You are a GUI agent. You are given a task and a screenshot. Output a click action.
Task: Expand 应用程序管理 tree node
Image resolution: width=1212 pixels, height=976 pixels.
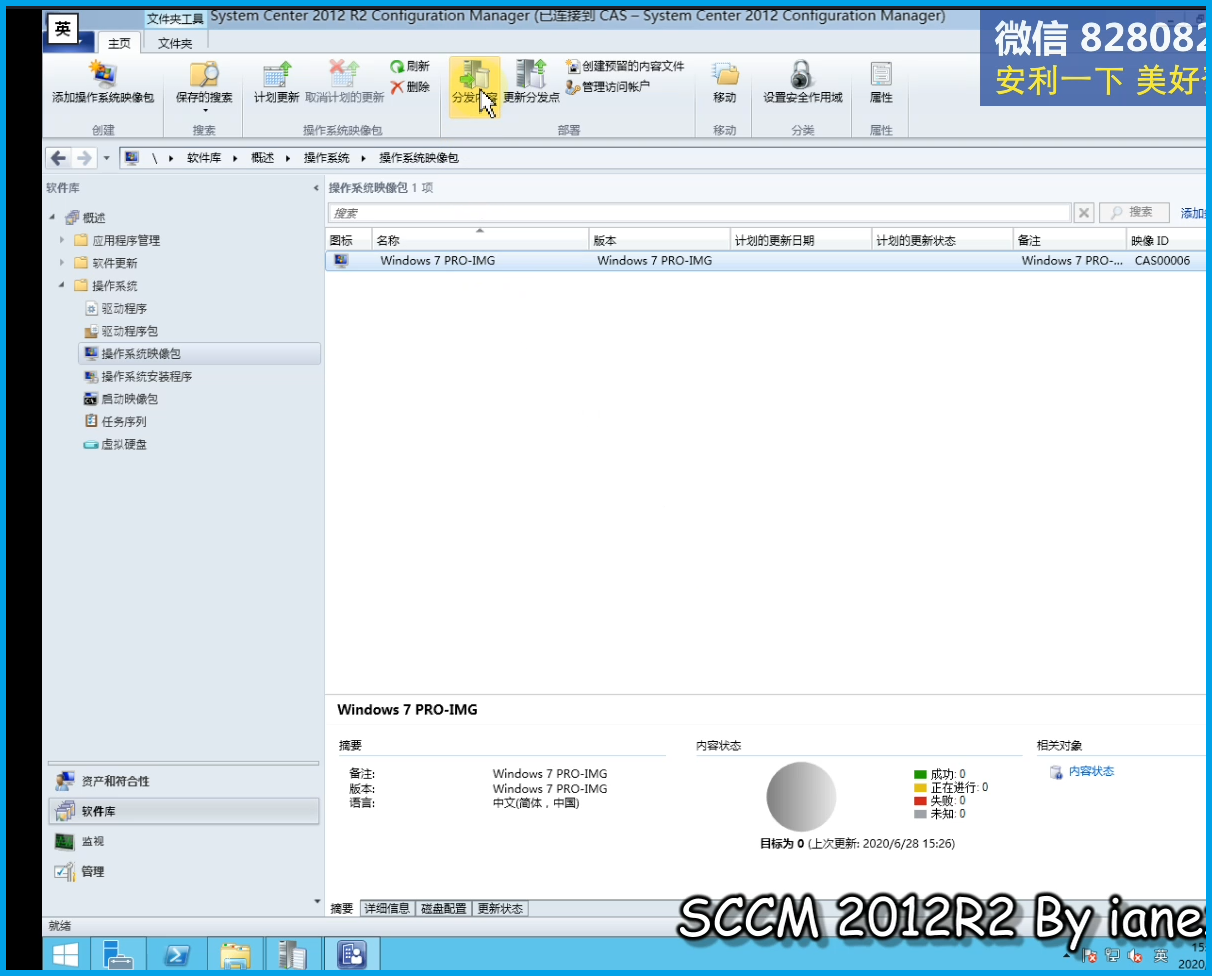pyautogui.click(x=62, y=240)
